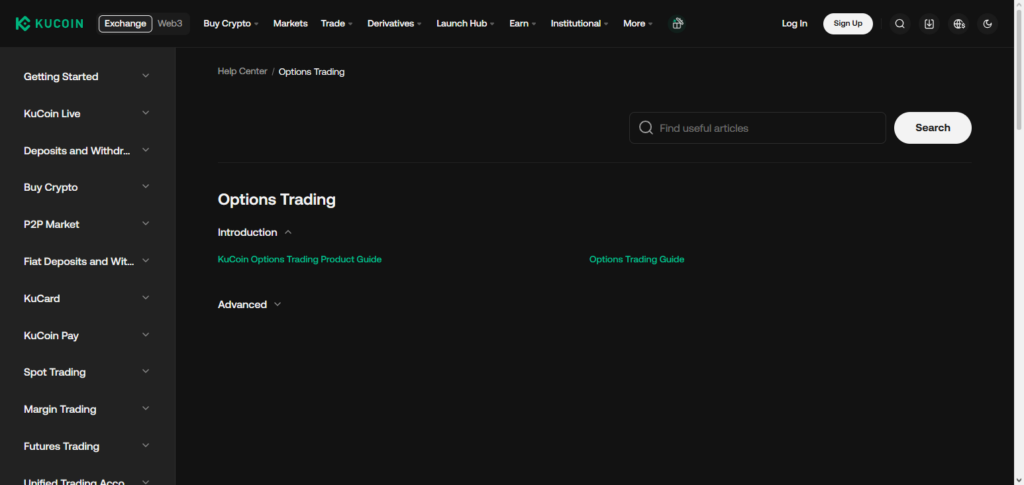Go to Help Center breadcrumb
This screenshot has width=1024, height=485.
[x=242, y=71]
